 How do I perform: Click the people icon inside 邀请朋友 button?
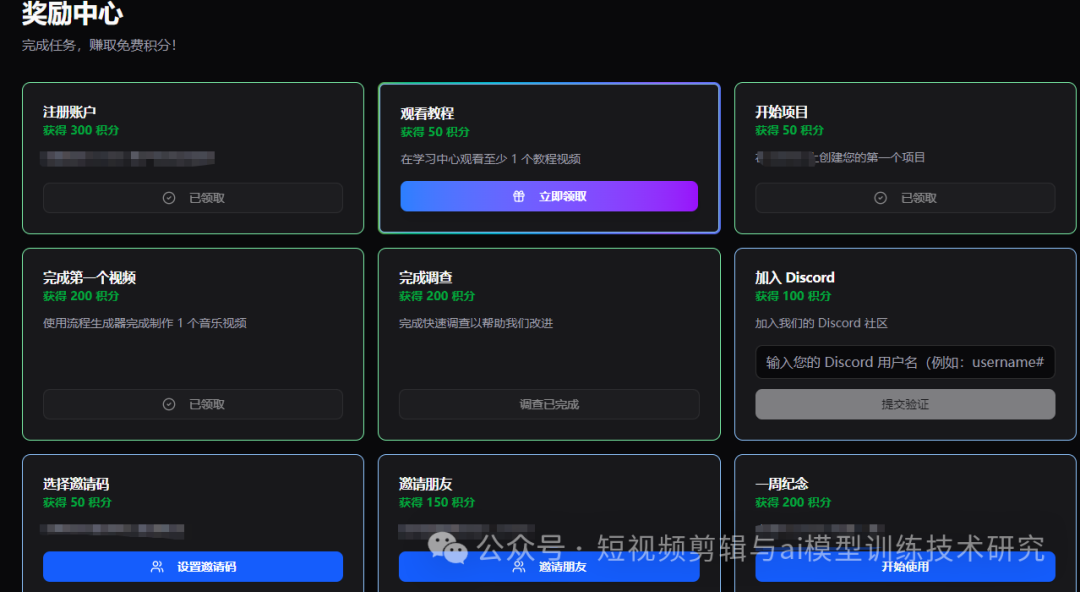point(519,567)
